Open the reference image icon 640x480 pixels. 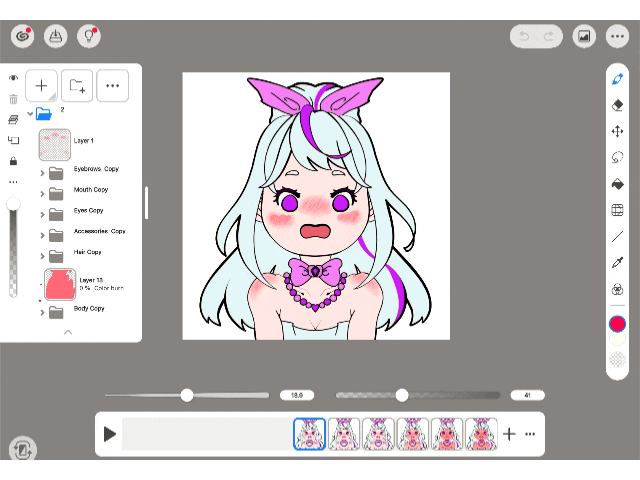pos(584,37)
